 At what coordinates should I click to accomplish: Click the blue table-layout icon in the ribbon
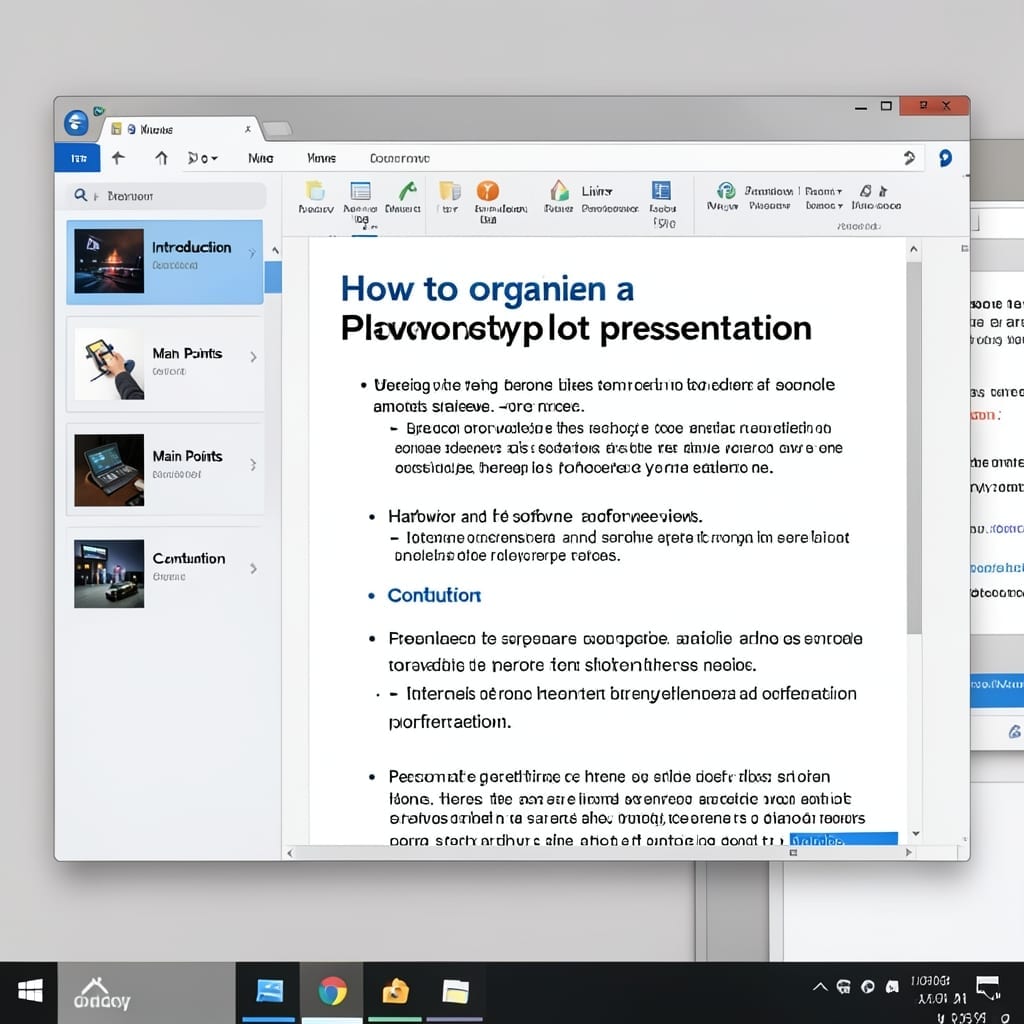point(662,191)
